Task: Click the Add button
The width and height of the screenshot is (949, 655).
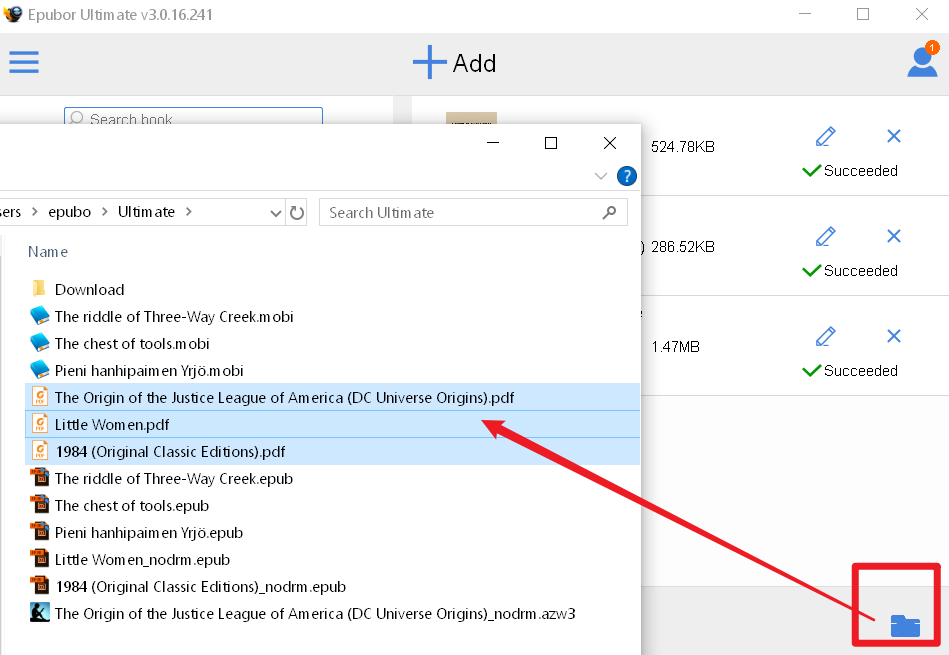Action: pyautogui.click(x=455, y=63)
